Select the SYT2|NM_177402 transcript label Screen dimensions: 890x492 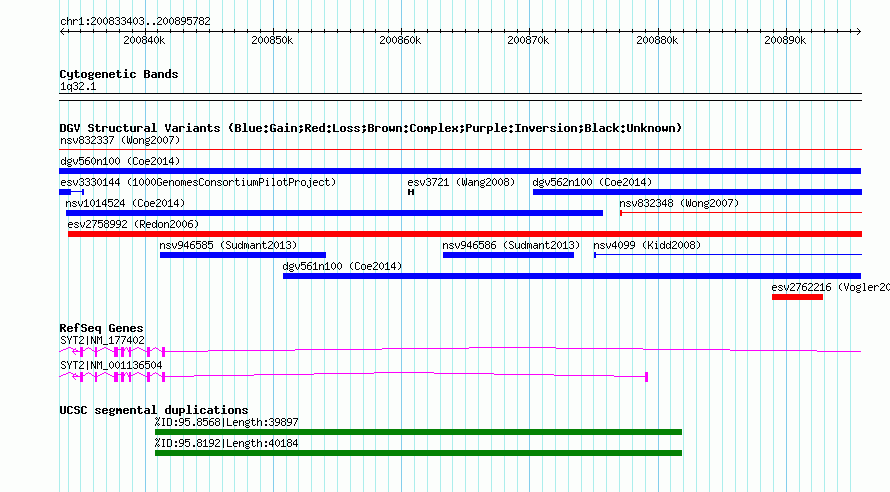[102, 340]
